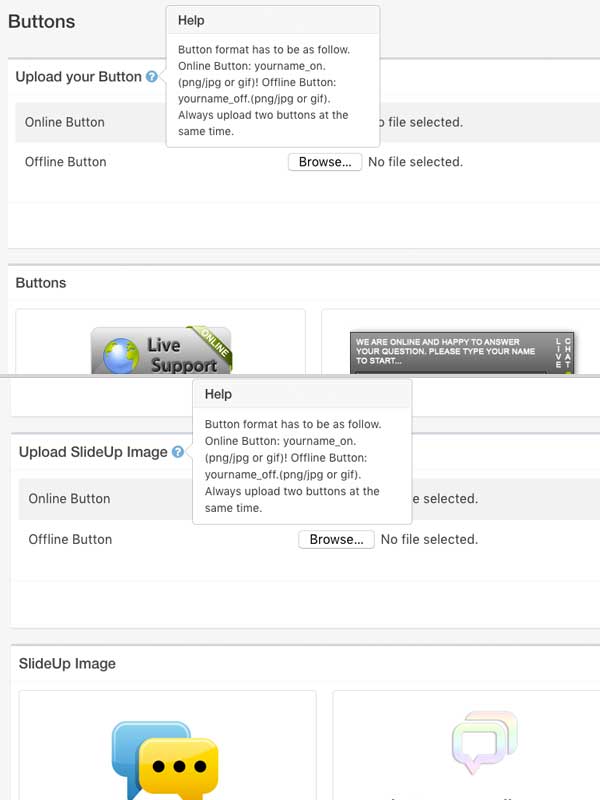This screenshot has width=600, height=800.
Task: Click Online Button label under Upload your Button
Action: click(x=65, y=122)
